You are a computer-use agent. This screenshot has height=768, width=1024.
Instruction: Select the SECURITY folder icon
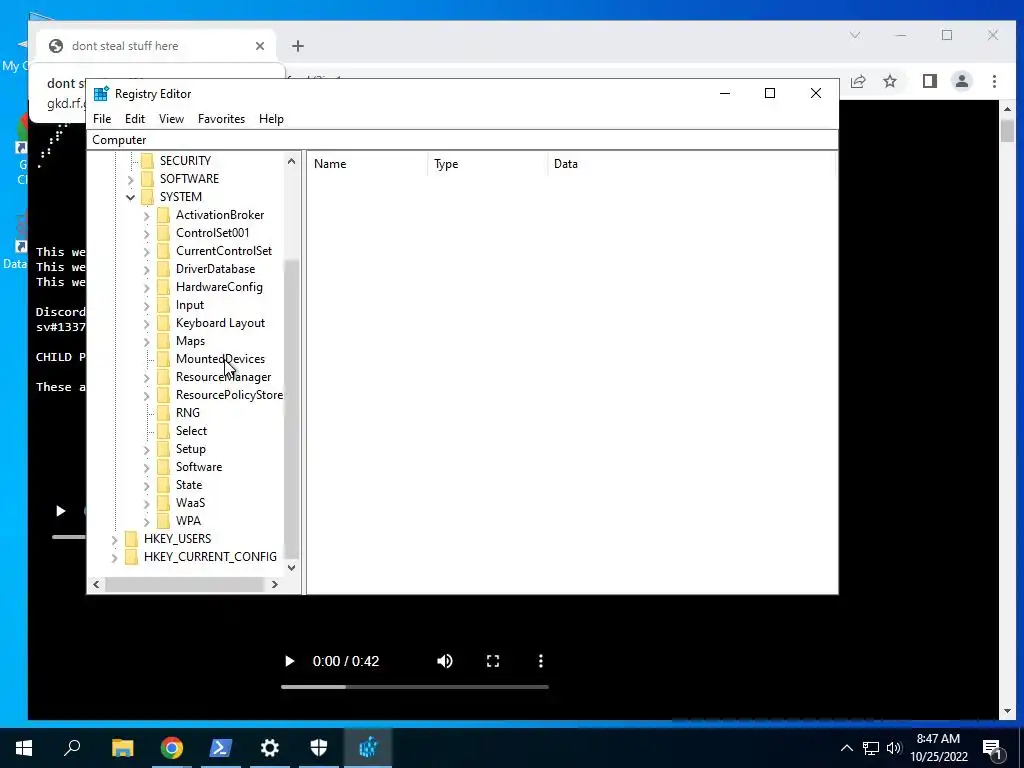[148, 161]
